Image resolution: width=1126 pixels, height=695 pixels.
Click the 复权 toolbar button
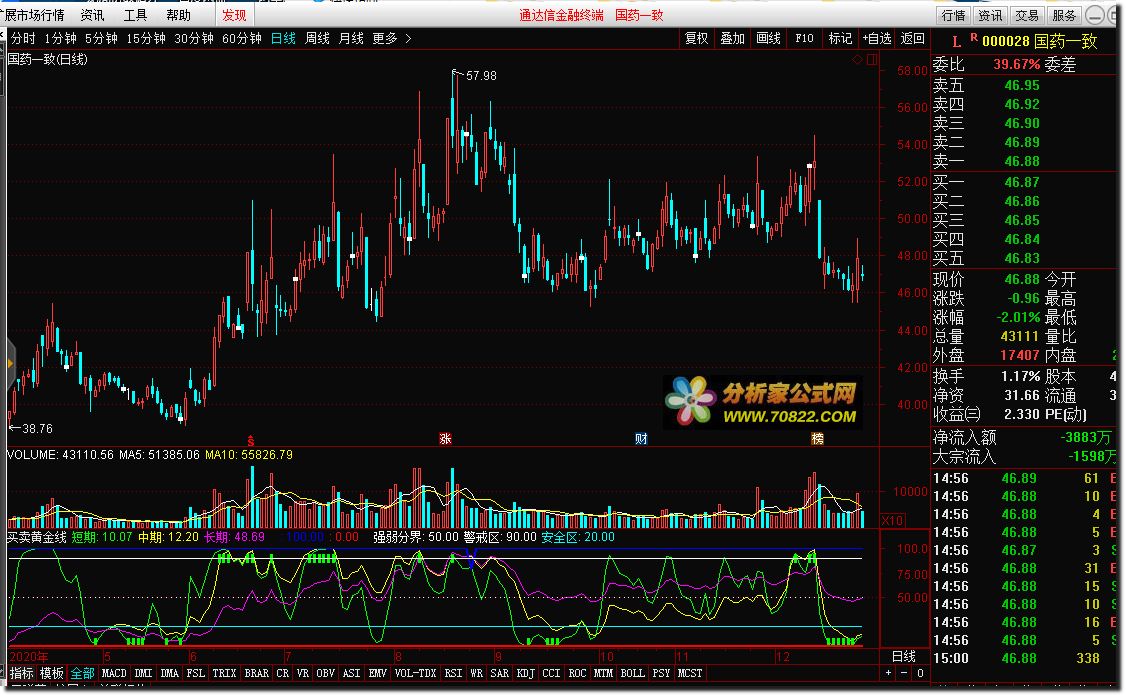pyautogui.click(x=697, y=39)
